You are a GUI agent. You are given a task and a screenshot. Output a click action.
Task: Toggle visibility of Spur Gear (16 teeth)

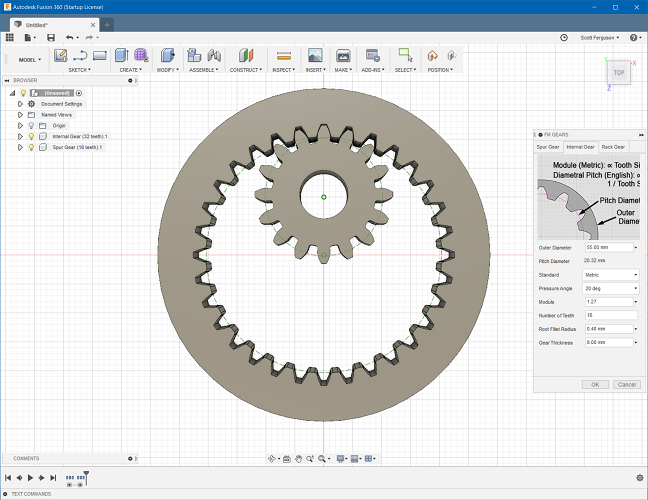[31, 147]
